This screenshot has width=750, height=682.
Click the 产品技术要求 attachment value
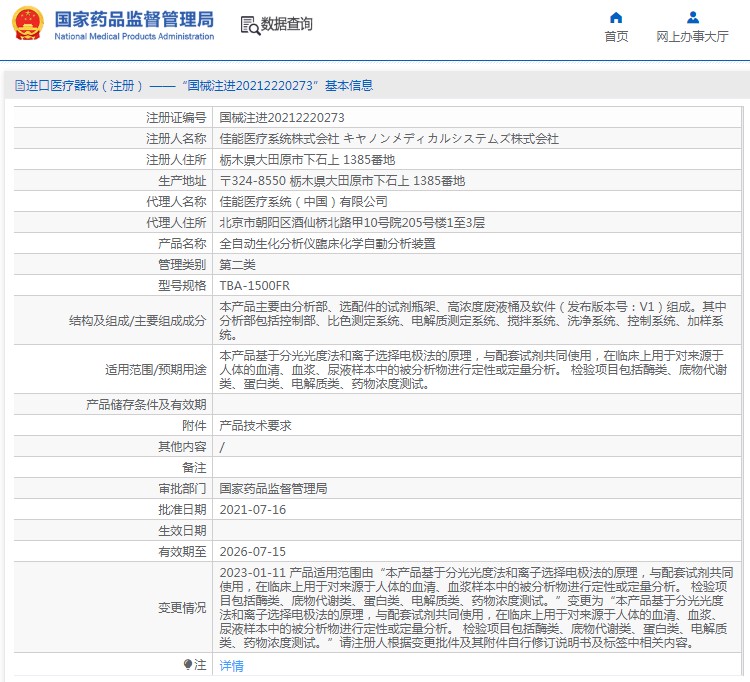(x=255, y=425)
